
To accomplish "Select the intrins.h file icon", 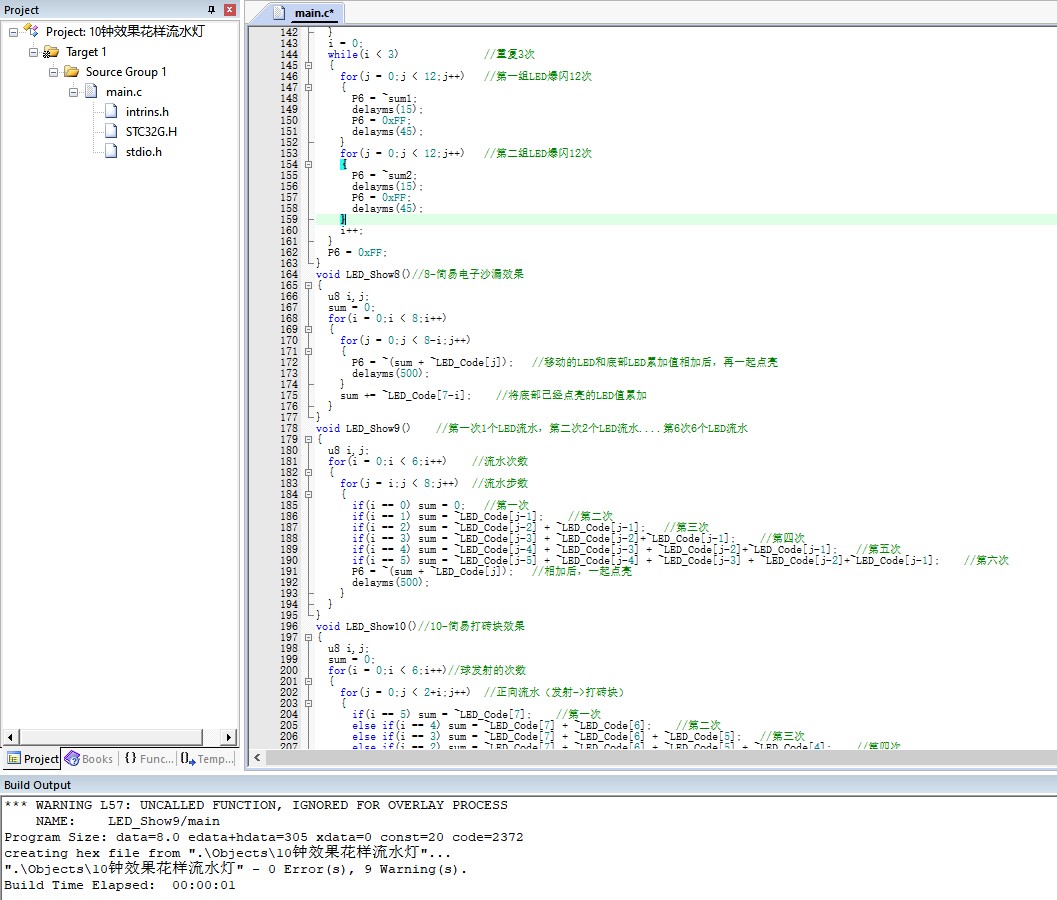I will coord(111,112).
